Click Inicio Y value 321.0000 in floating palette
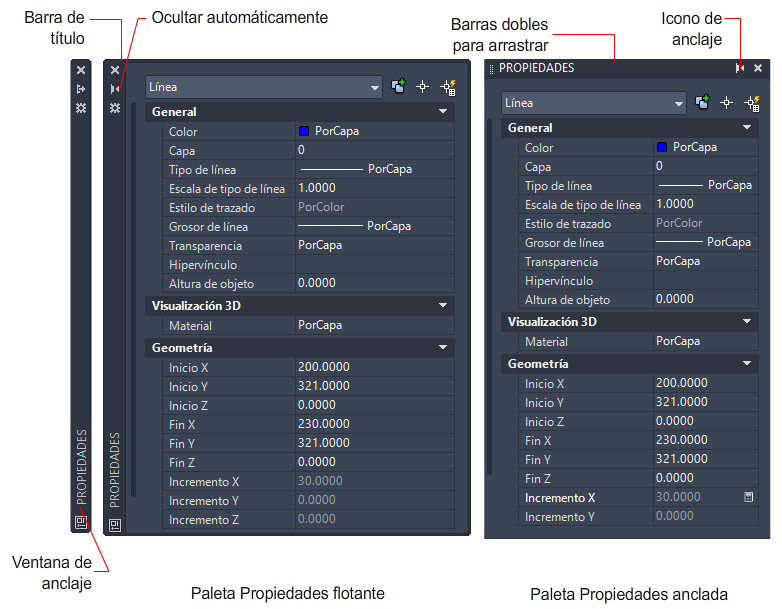This screenshot has height=609, width=782. (375, 386)
